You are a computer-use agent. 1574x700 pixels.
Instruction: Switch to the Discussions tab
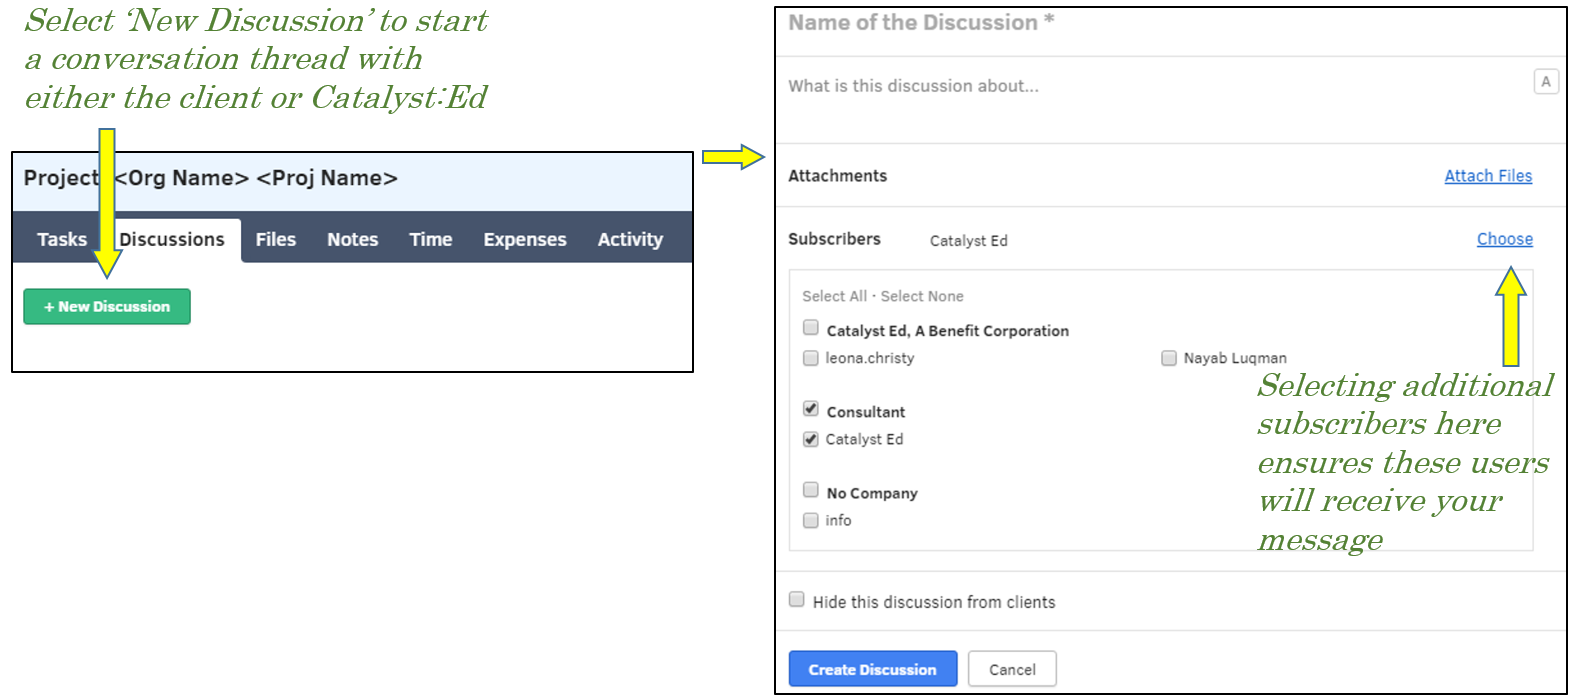(172, 240)
